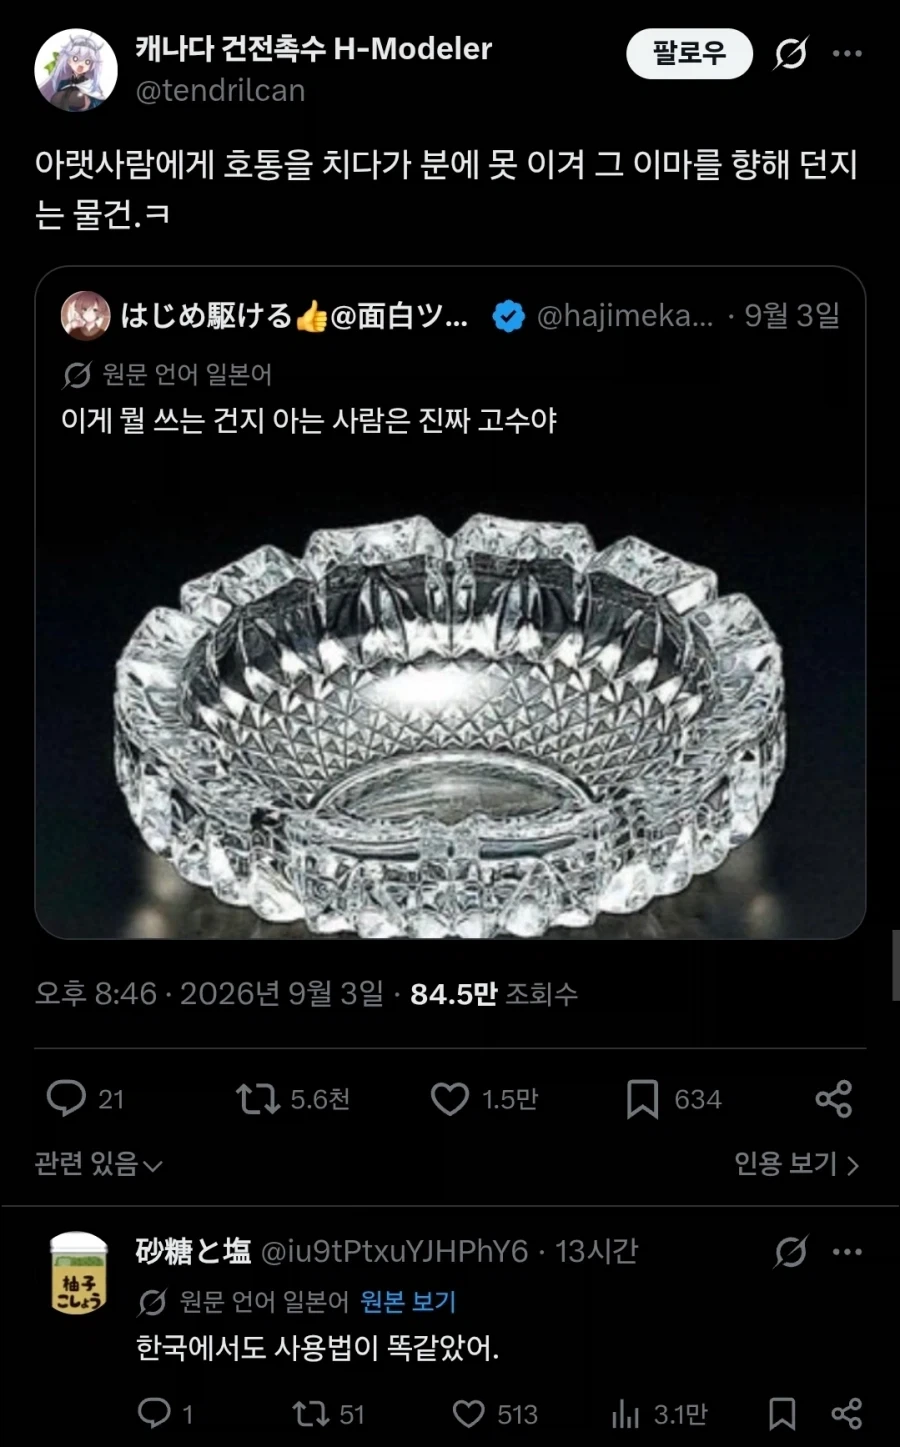Bookmark the main post showing 634 saves

click(x=642, y=1099)
